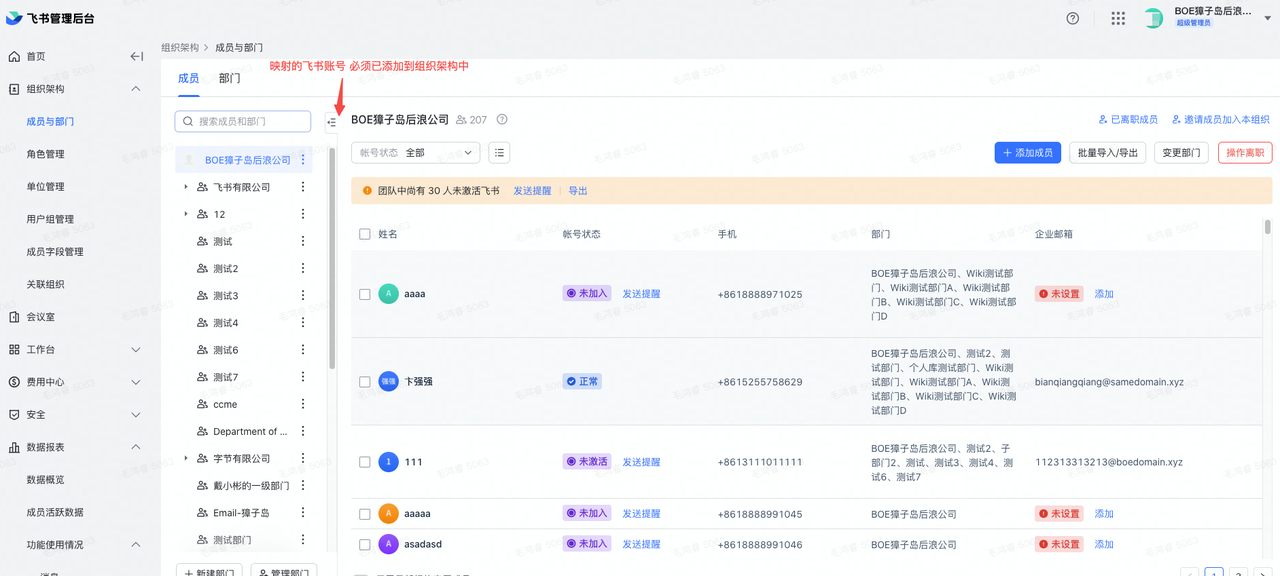Open the three-dot menu for 测试4
1280x576 pixels.
[x=303, y=323]
